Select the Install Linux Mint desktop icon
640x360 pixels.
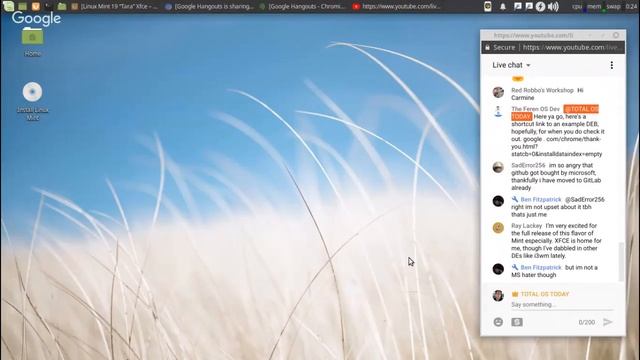click(x=33, y=101)
